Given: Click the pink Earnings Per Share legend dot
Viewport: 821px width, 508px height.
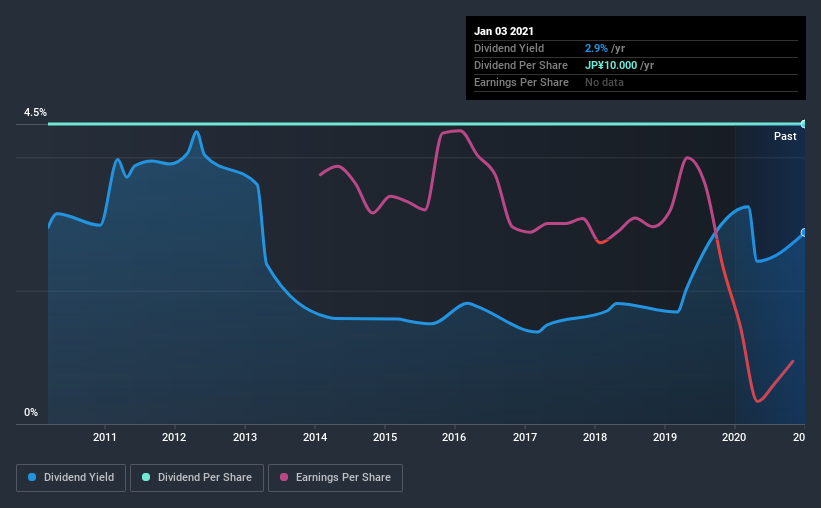Looking at the screenshot, I should click(x=284, y=477).
